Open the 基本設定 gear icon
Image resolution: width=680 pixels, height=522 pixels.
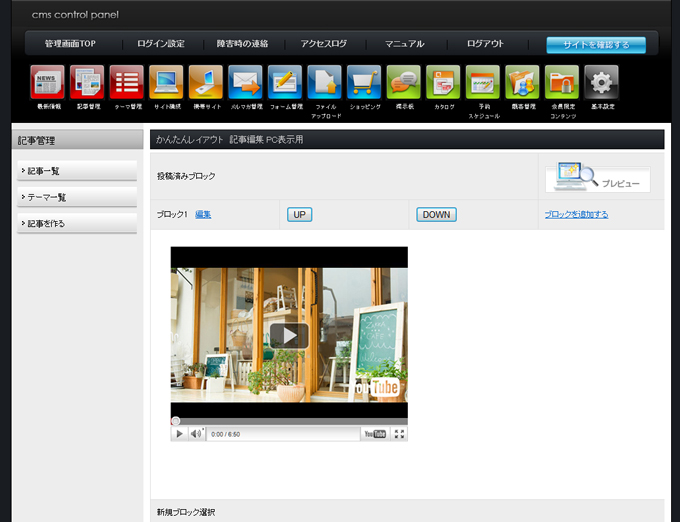[601, 82]
